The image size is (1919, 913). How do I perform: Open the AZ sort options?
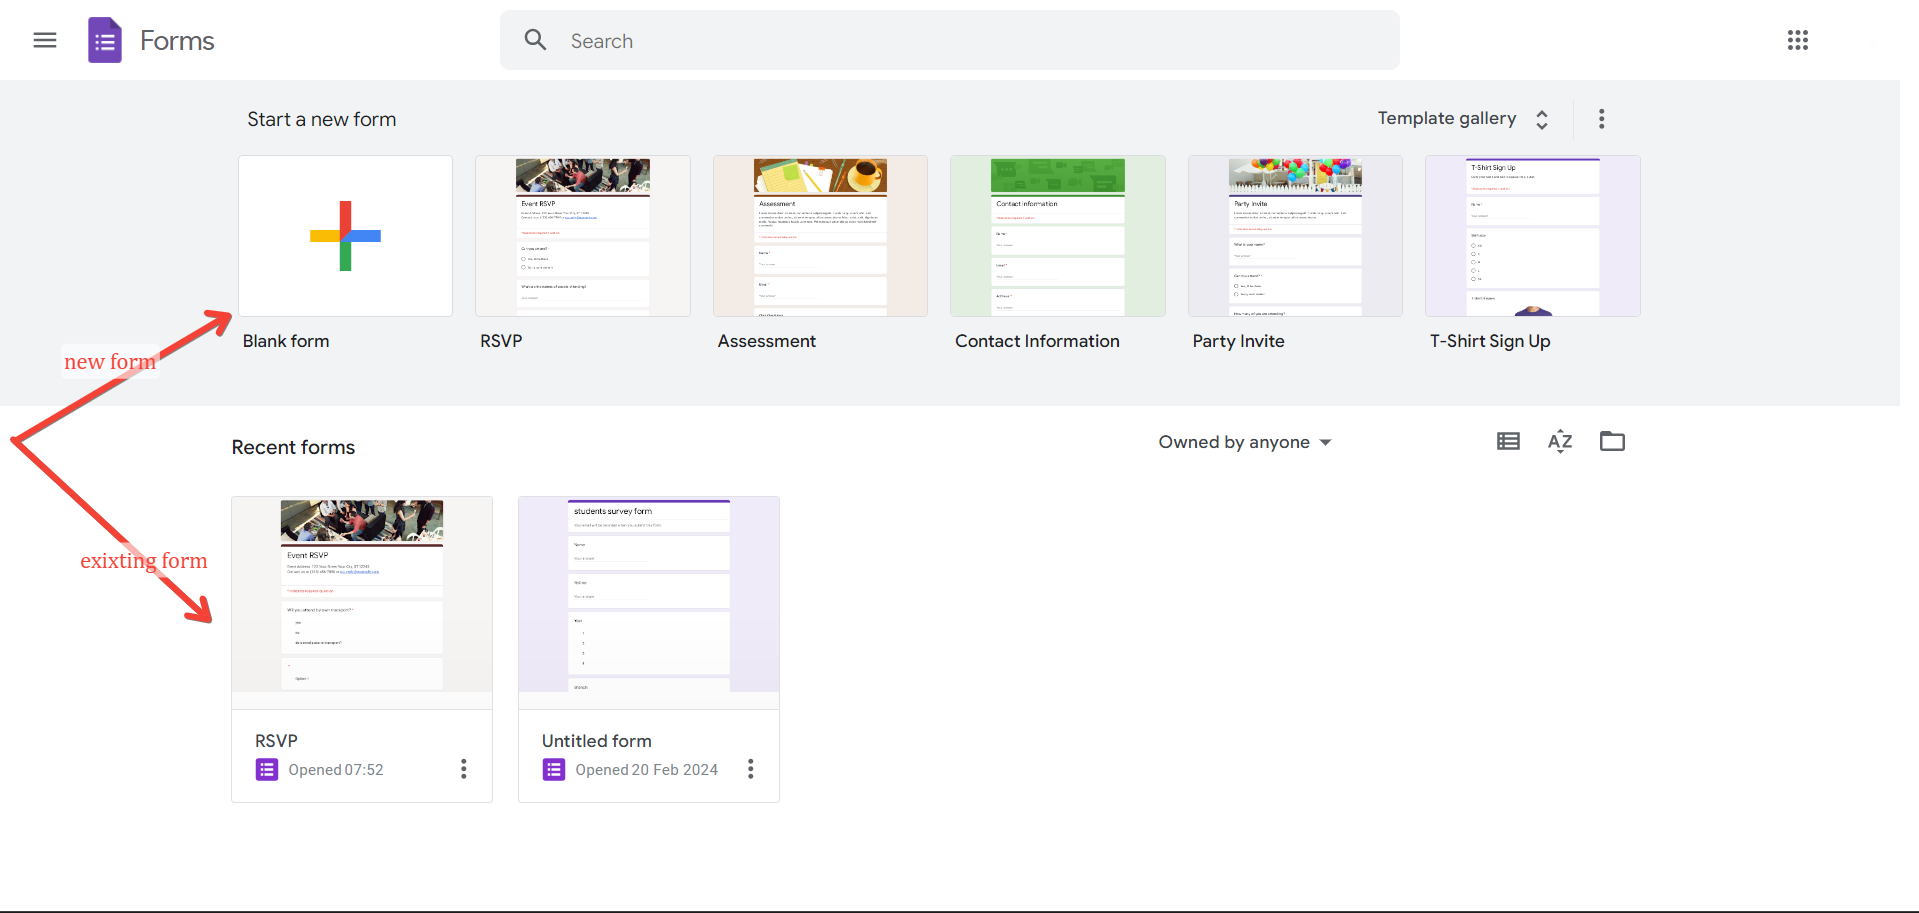coord(1560,441)
